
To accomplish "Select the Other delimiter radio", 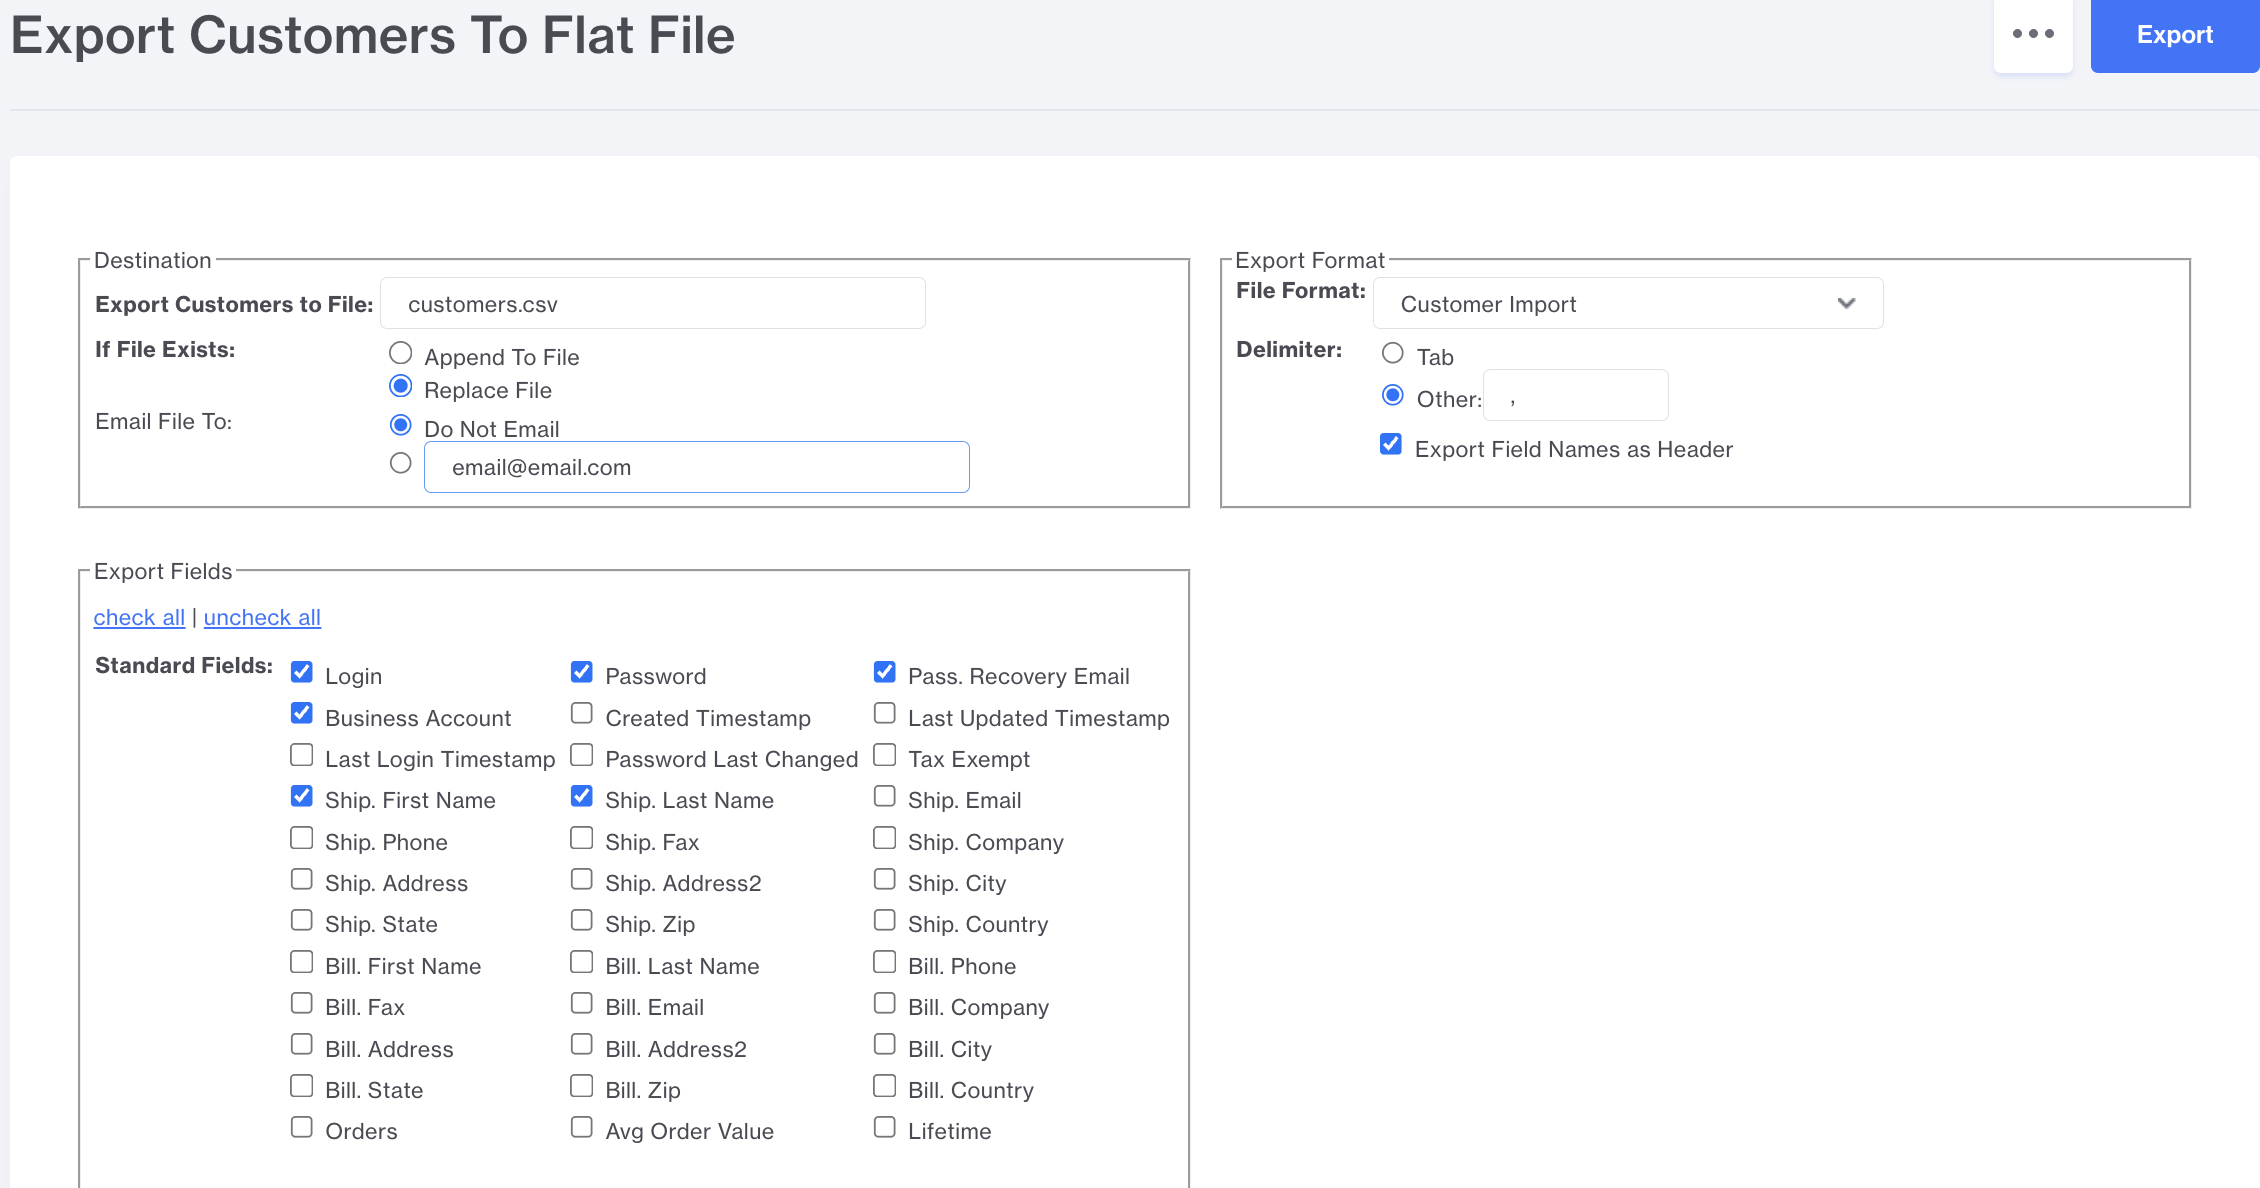I will (x=1392, y=395).
